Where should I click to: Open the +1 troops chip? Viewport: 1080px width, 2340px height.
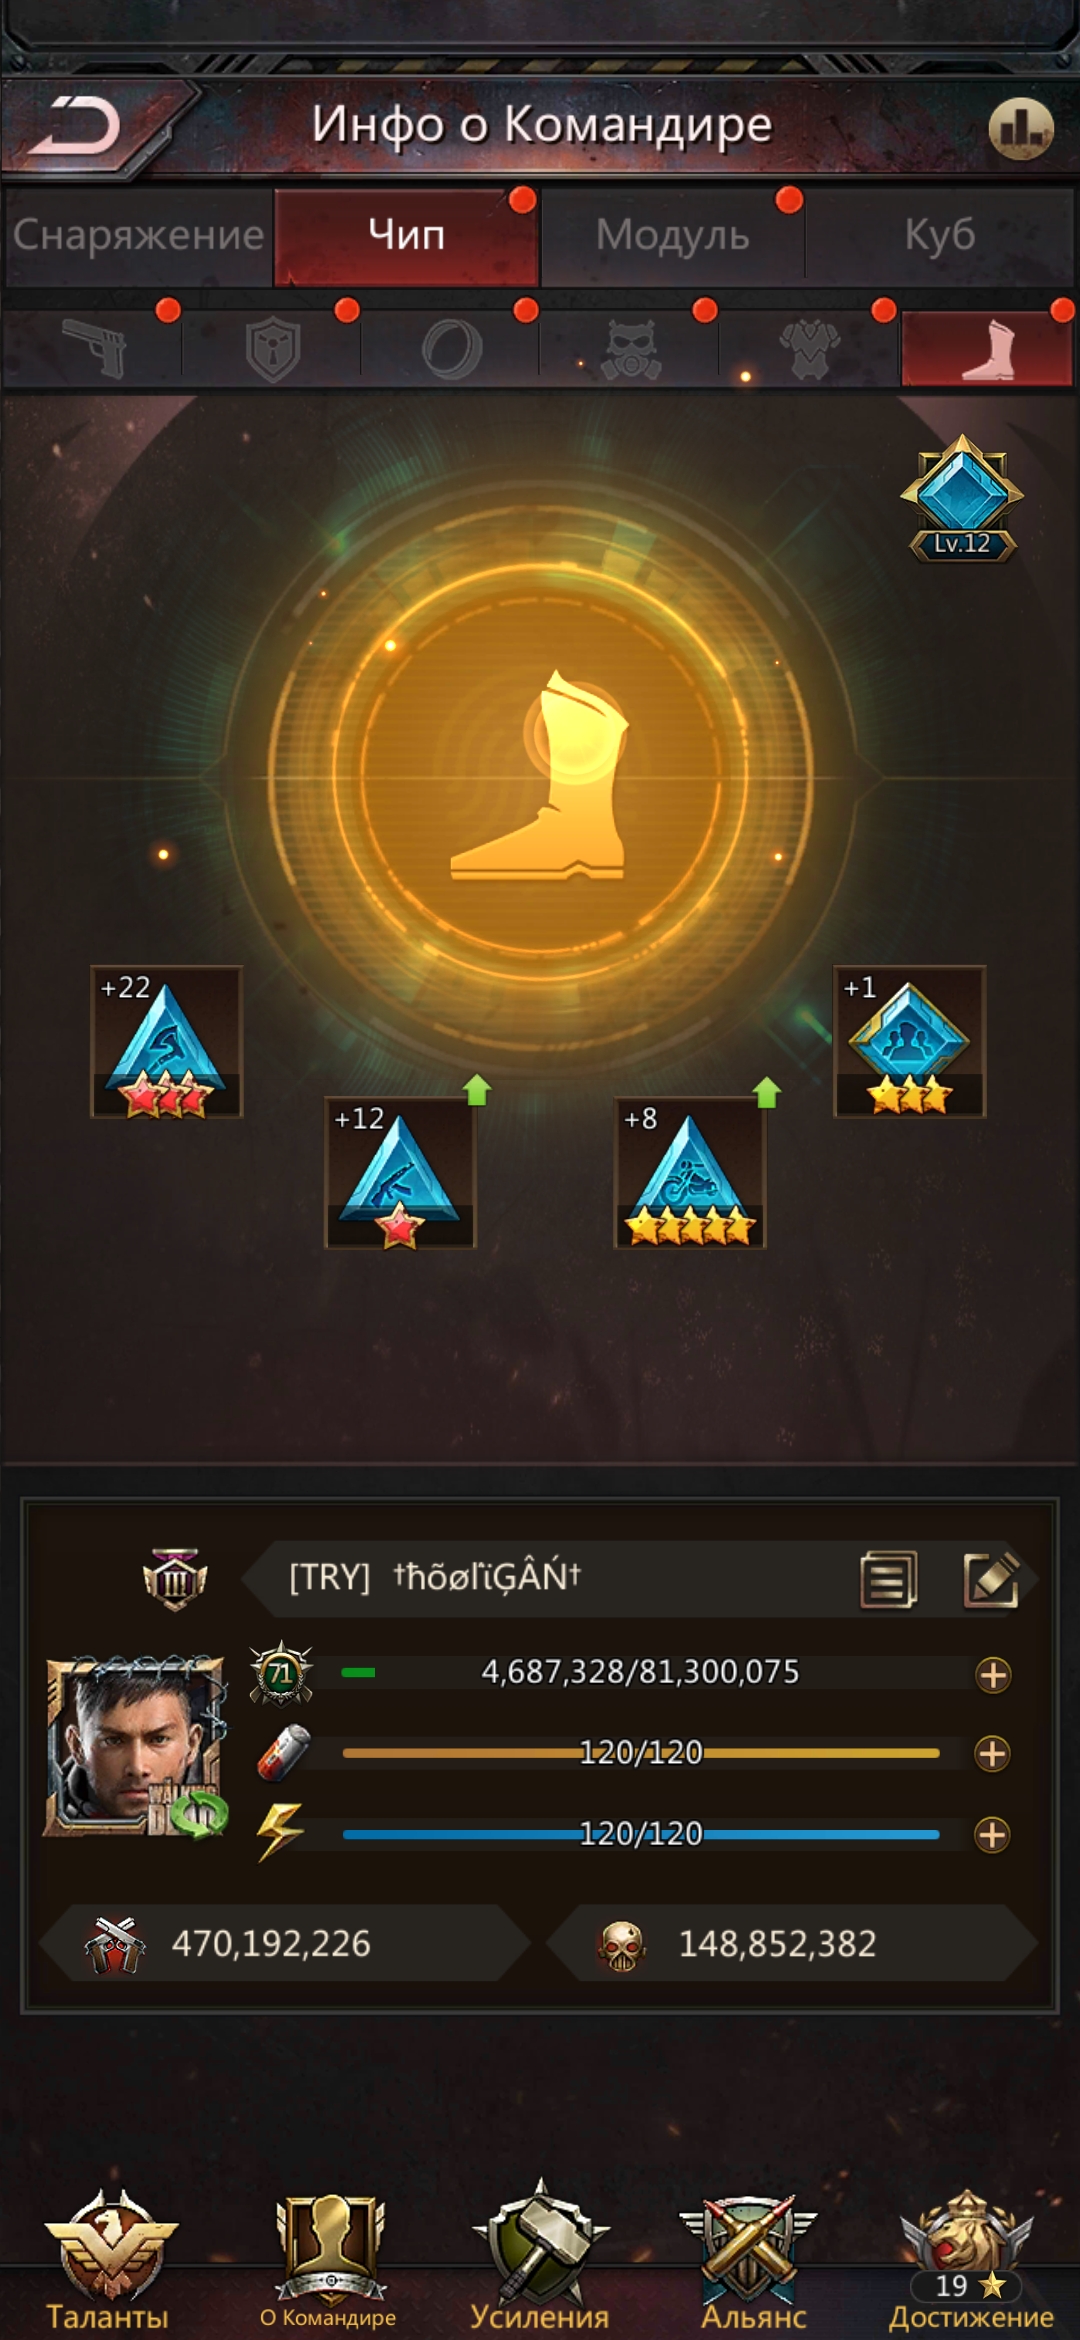pos(910,1042)
